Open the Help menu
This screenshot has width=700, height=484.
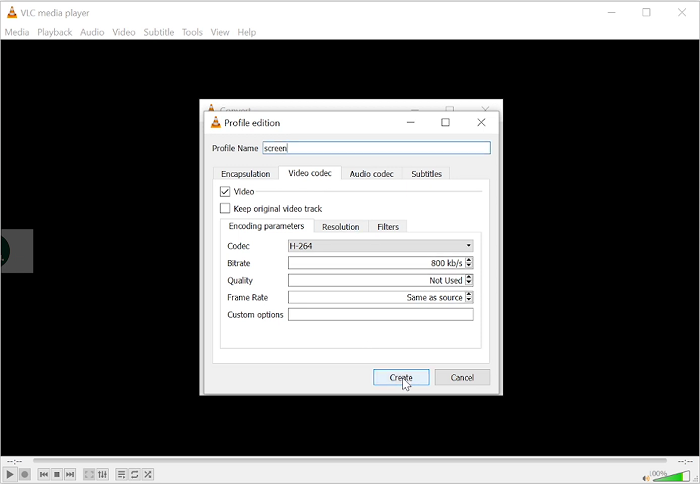coord(246,32)
